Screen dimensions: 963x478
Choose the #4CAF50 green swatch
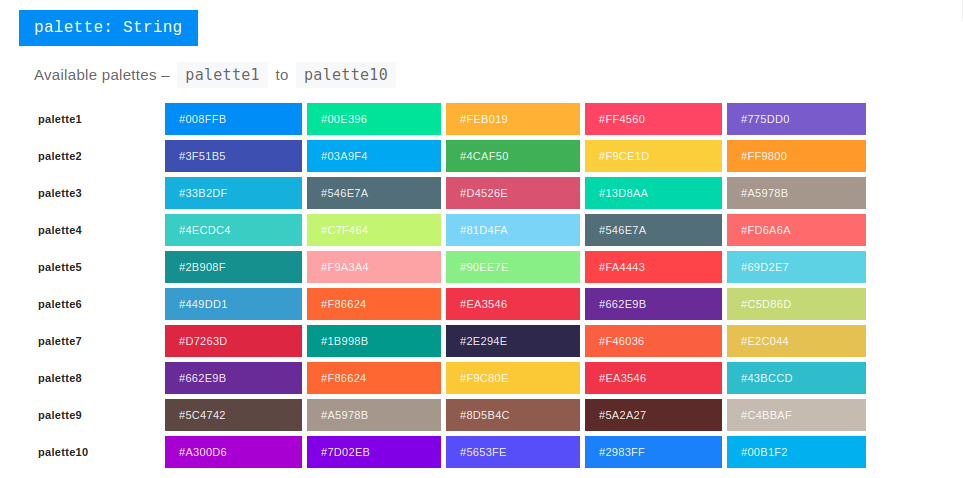[512, 156]
